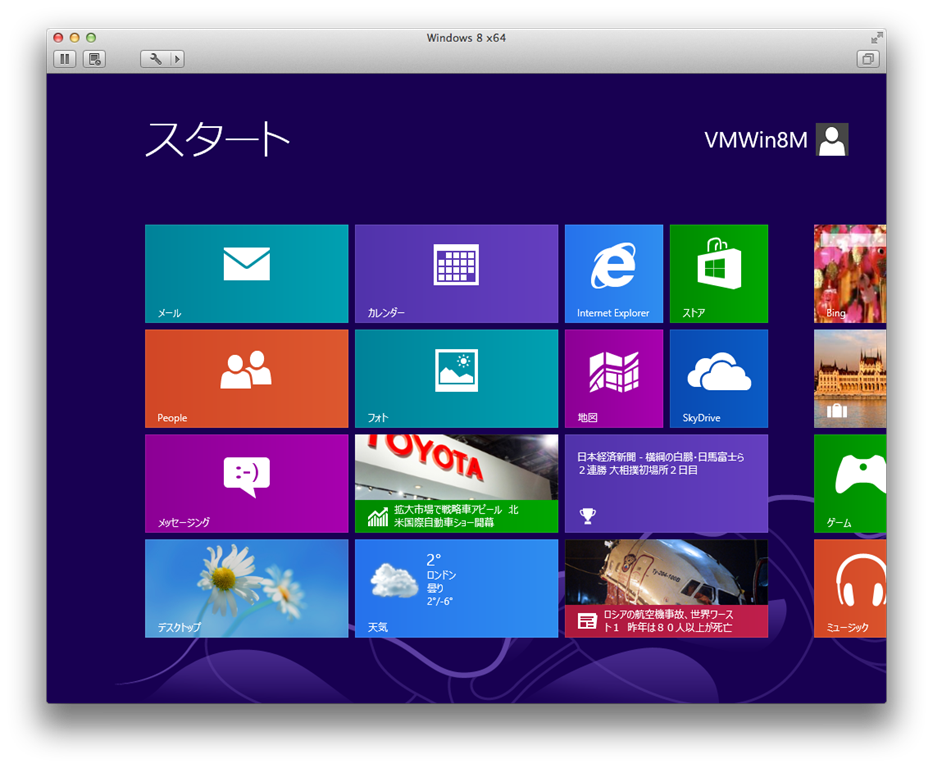933x768 pixels.
Task: Open the ストア (Store) tile
Action: [x=719, y=274]
